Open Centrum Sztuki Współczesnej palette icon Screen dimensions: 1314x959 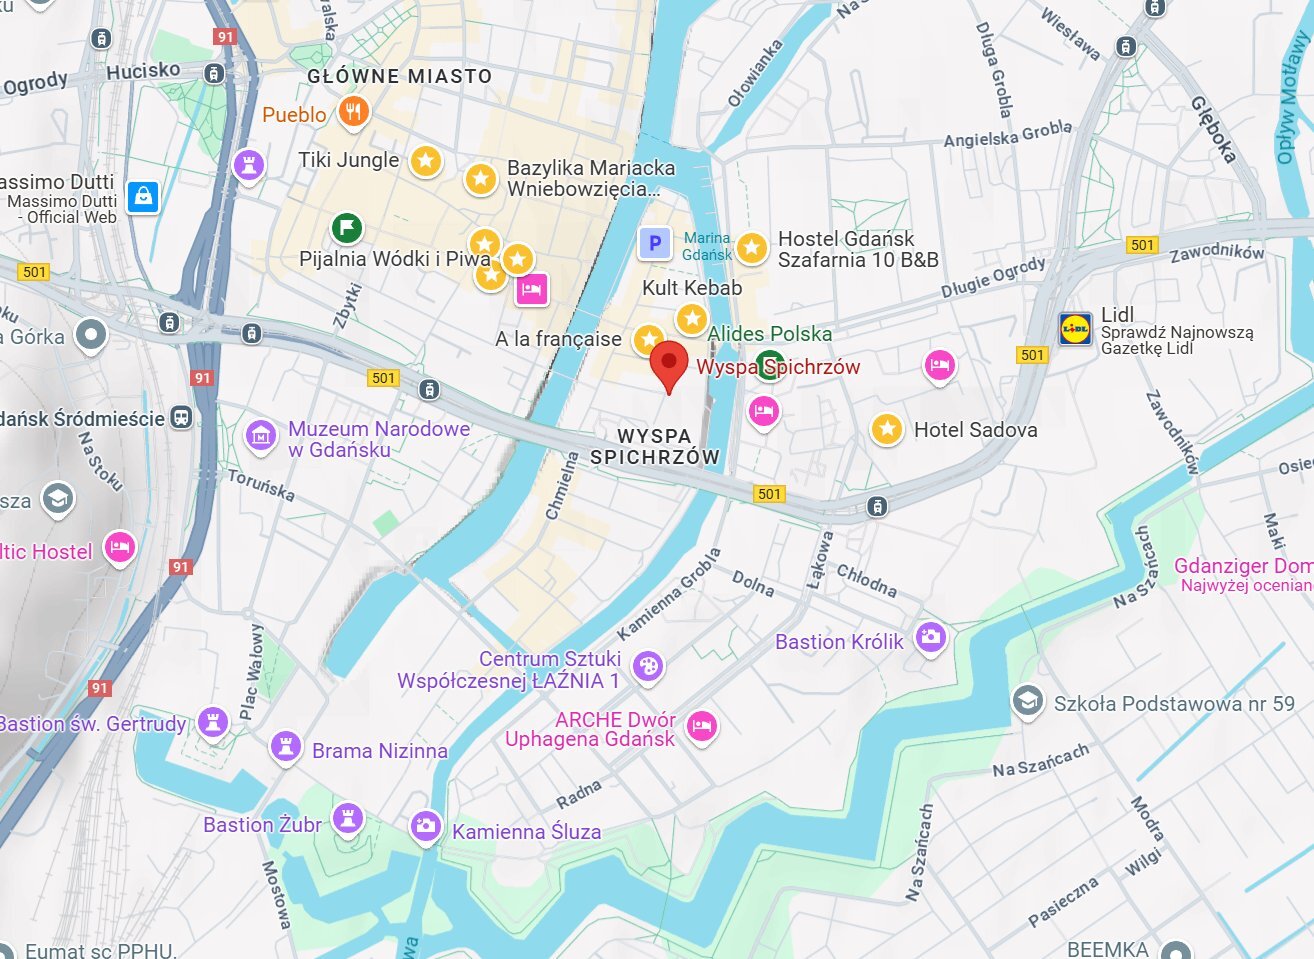tap(648, 665)
